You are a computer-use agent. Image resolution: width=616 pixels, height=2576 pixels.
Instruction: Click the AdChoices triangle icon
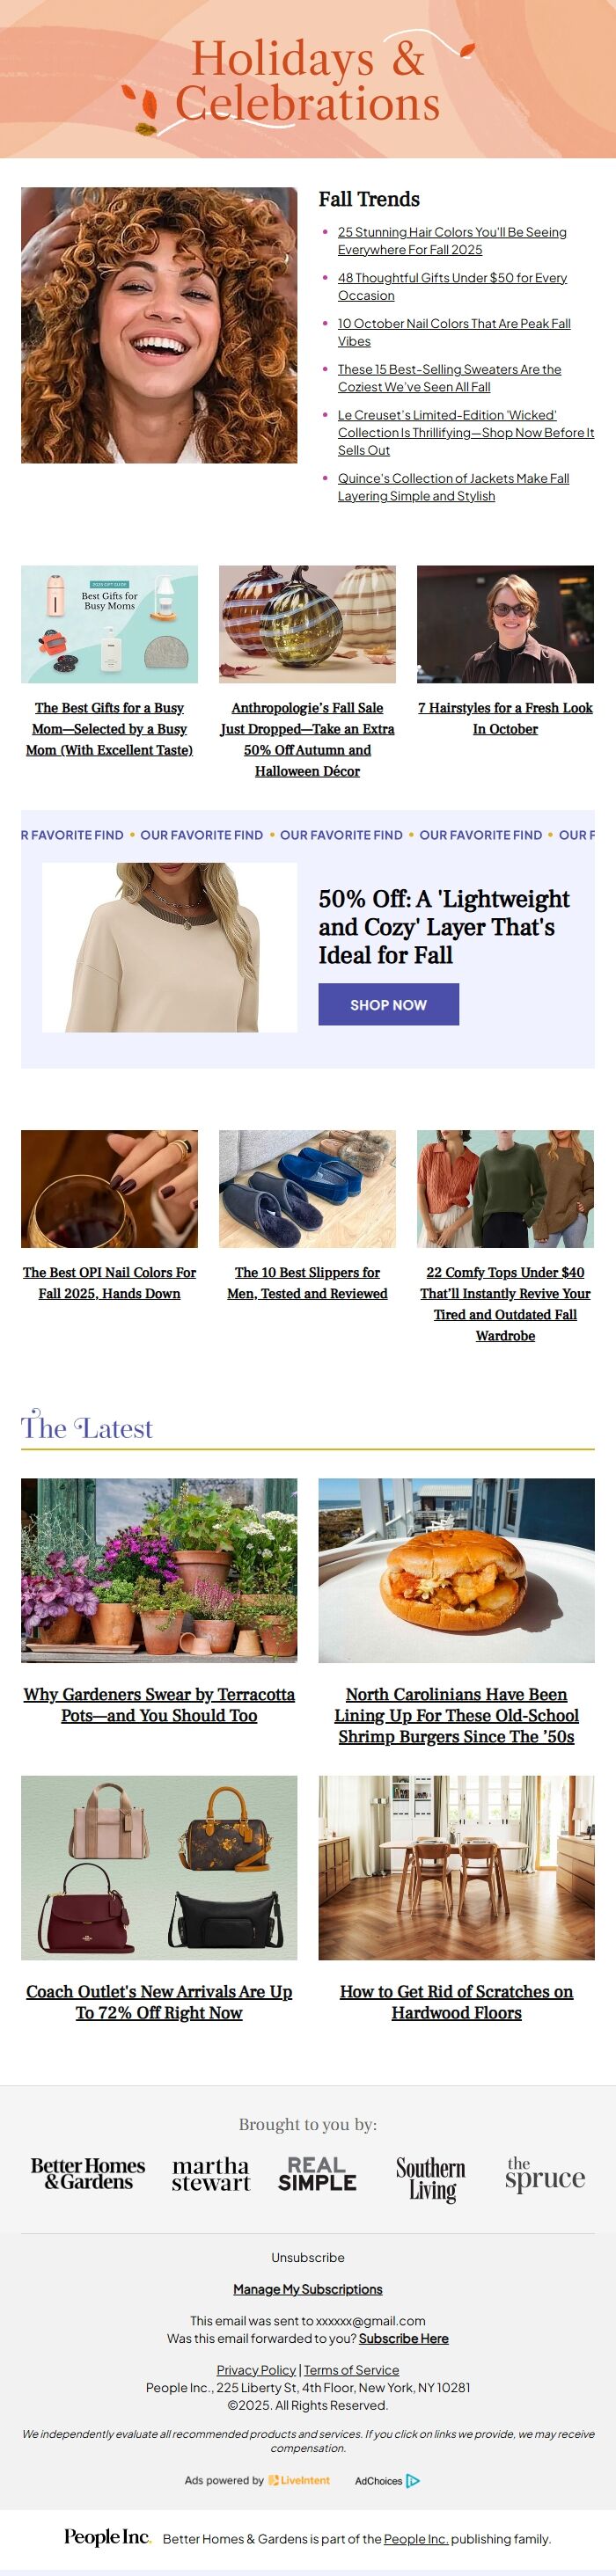[x=413, y=2480]
